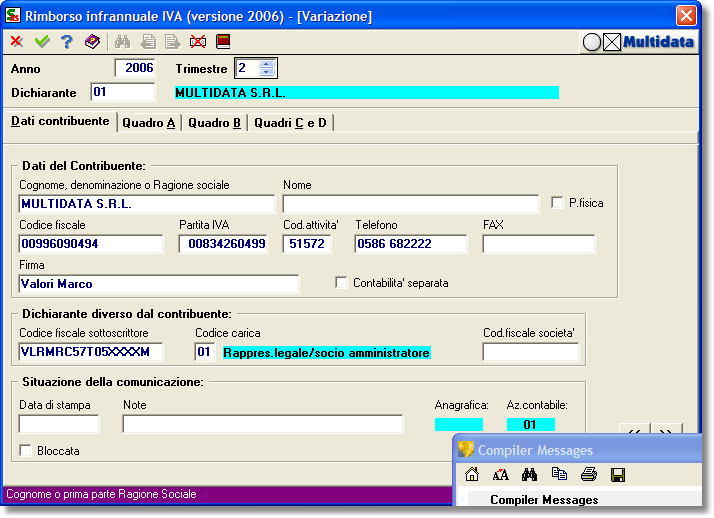Click the Anno field showing 2006
Screen dimensions: 714x518
coord(135,68)
